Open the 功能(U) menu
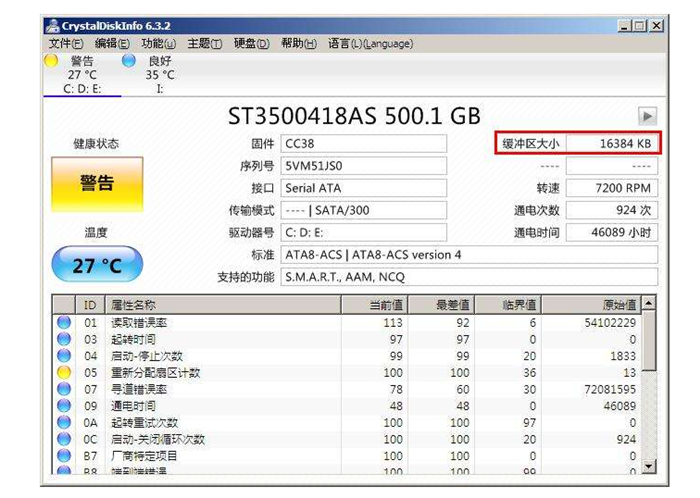Viewport: 700px width, 498px height. click(158, 44)
